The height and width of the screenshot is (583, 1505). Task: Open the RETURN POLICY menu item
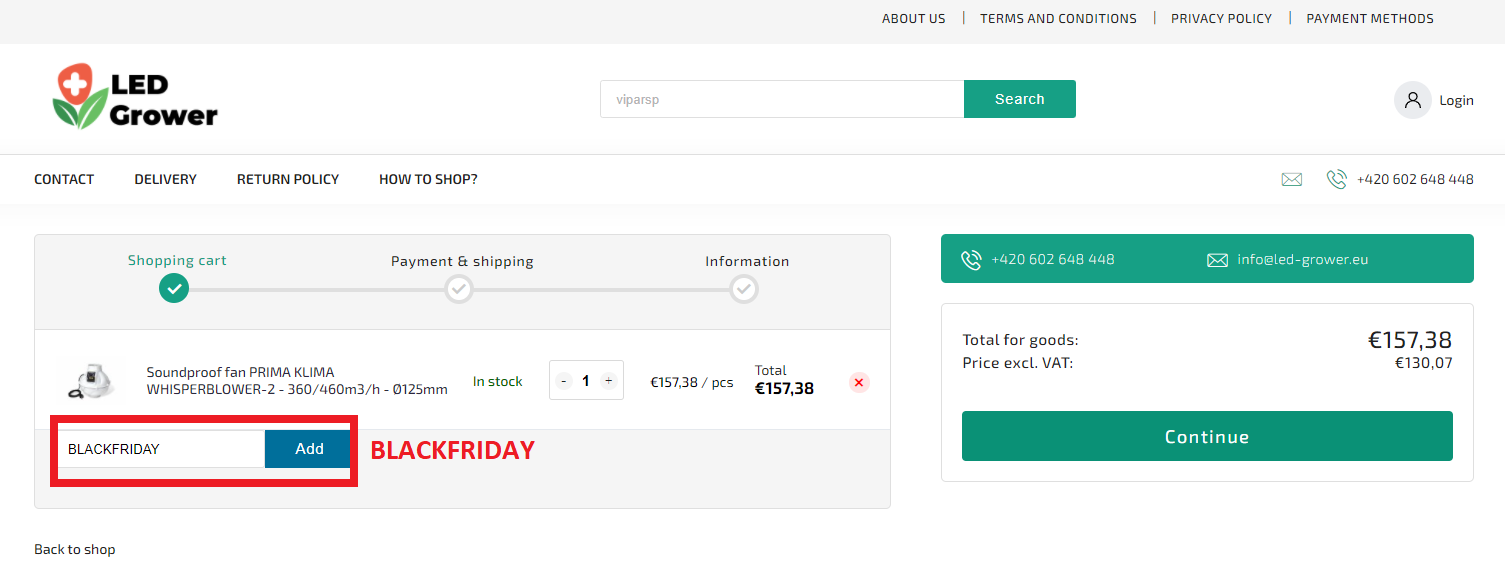[288, 180]
